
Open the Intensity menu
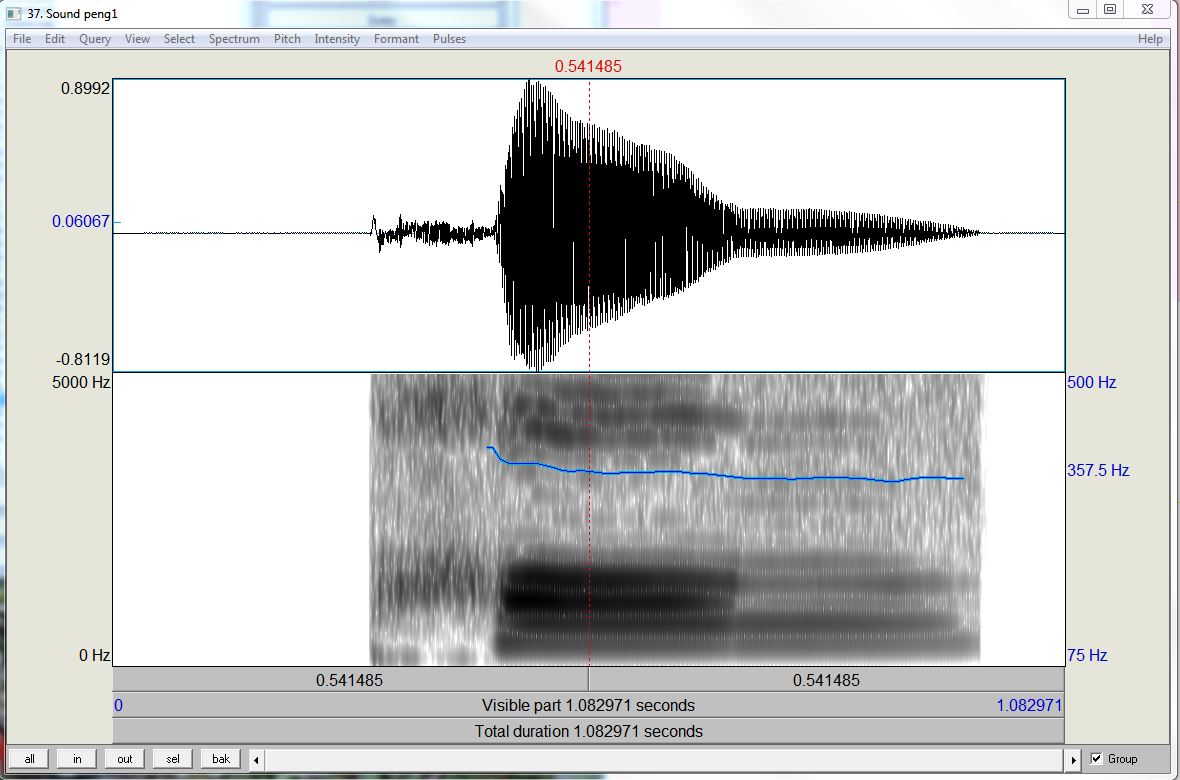(x=336, y=39)
